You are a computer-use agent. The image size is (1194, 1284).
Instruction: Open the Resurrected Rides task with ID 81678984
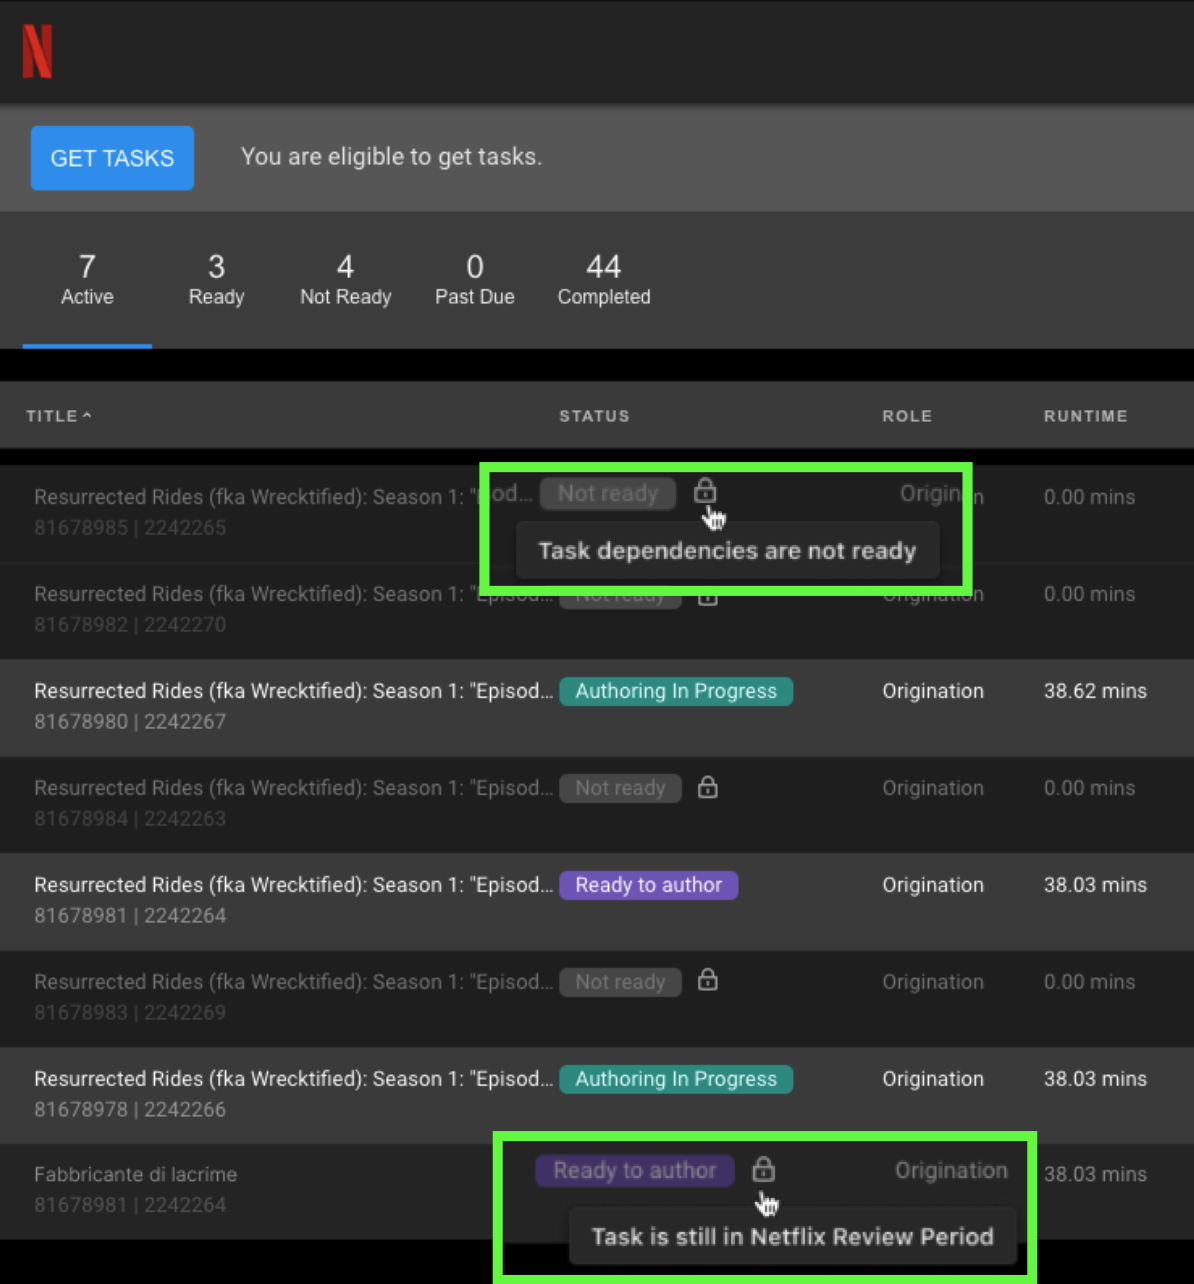pyautogui.click(x=597, y=804)
